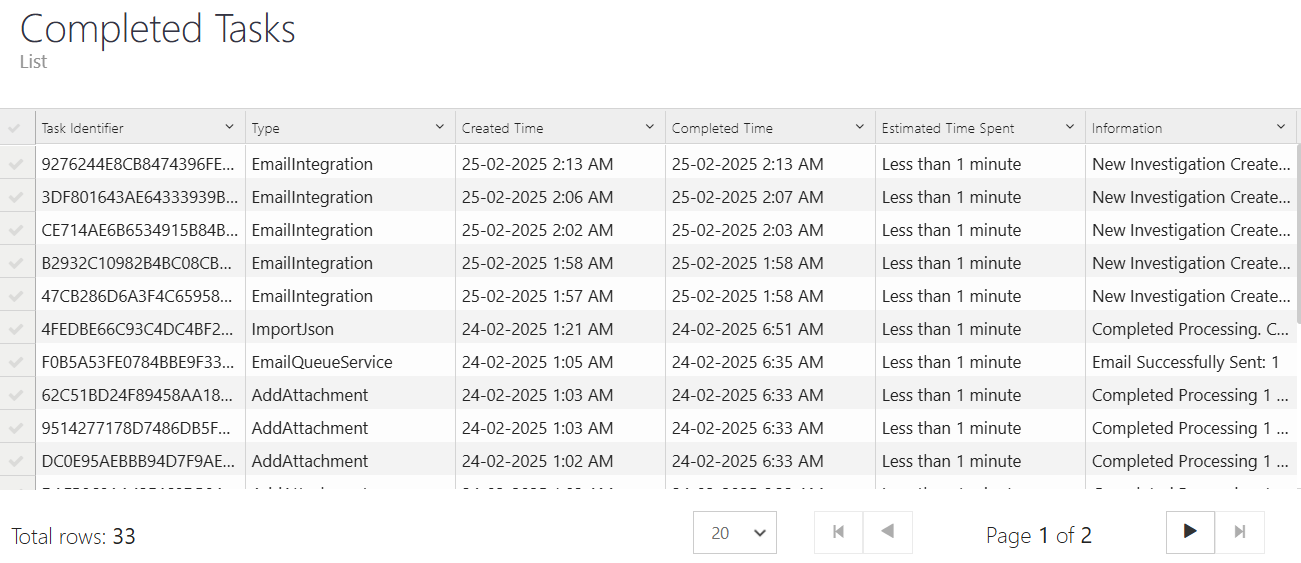Jump to last page button
Image resolution: width=1301 pixels, height=563 pixels.
[x=1240, y=532]
